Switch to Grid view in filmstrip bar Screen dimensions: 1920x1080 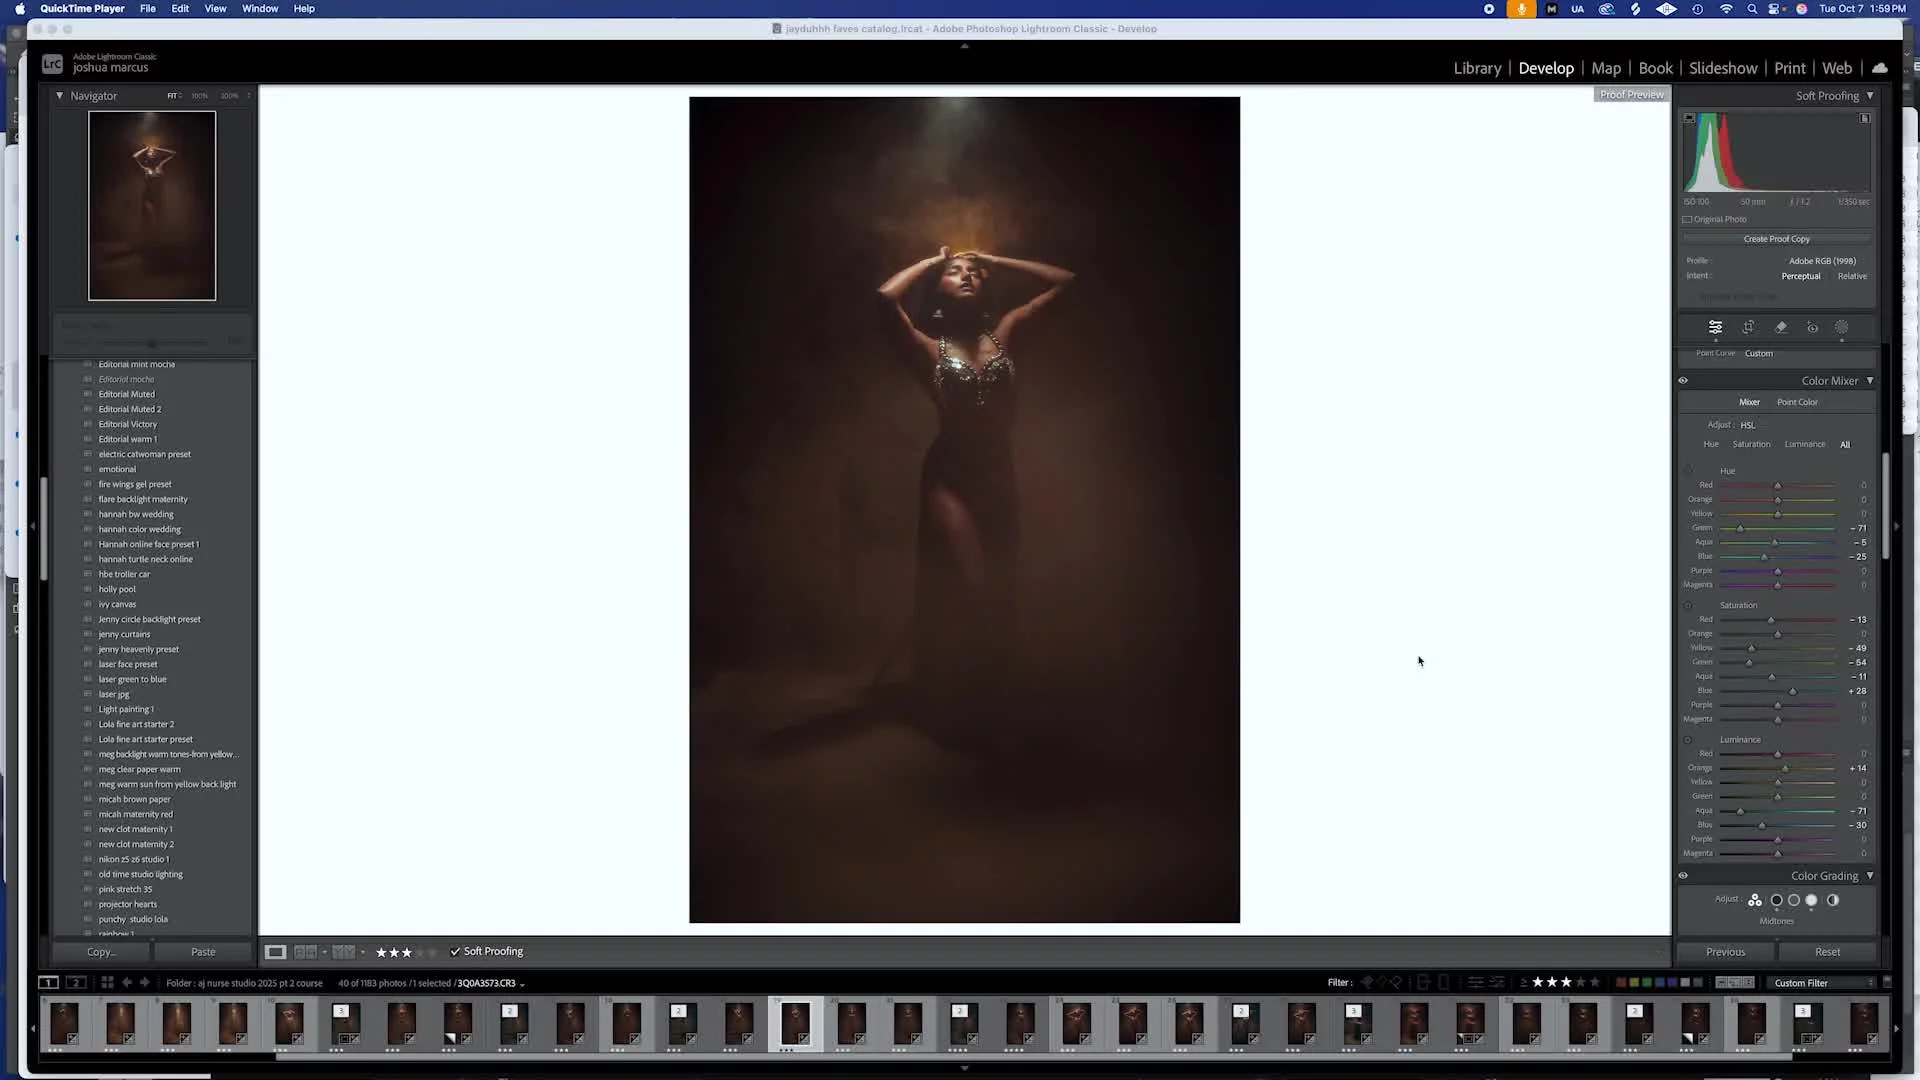107,982
